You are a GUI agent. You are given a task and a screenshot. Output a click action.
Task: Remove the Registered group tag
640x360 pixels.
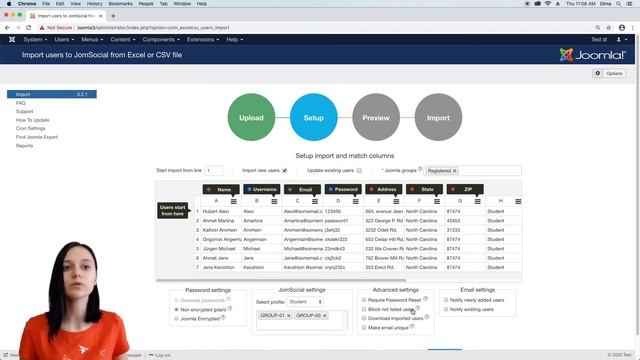(454, 171)
